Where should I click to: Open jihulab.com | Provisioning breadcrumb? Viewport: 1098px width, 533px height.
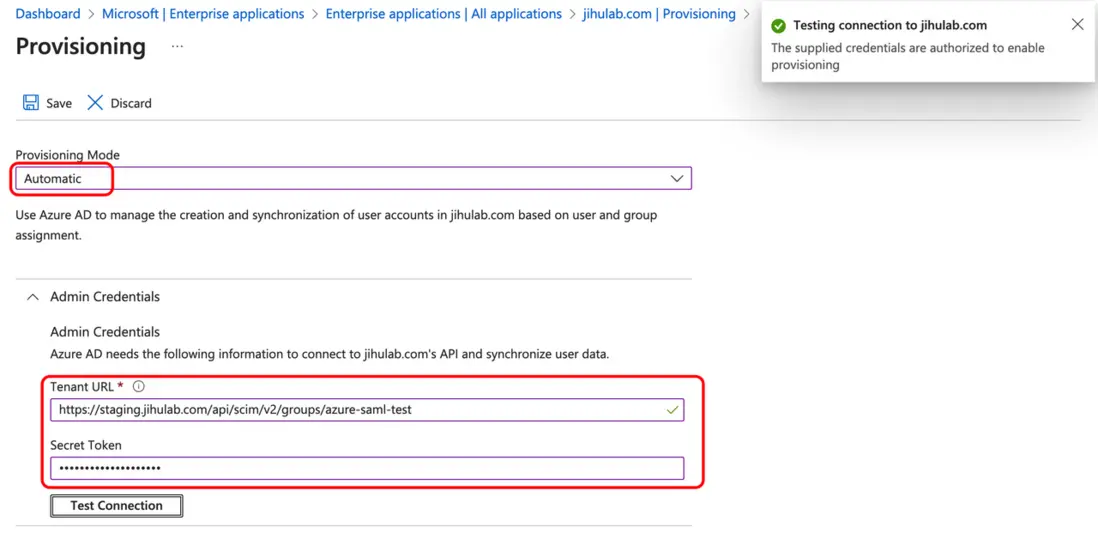tap(659, 14)
